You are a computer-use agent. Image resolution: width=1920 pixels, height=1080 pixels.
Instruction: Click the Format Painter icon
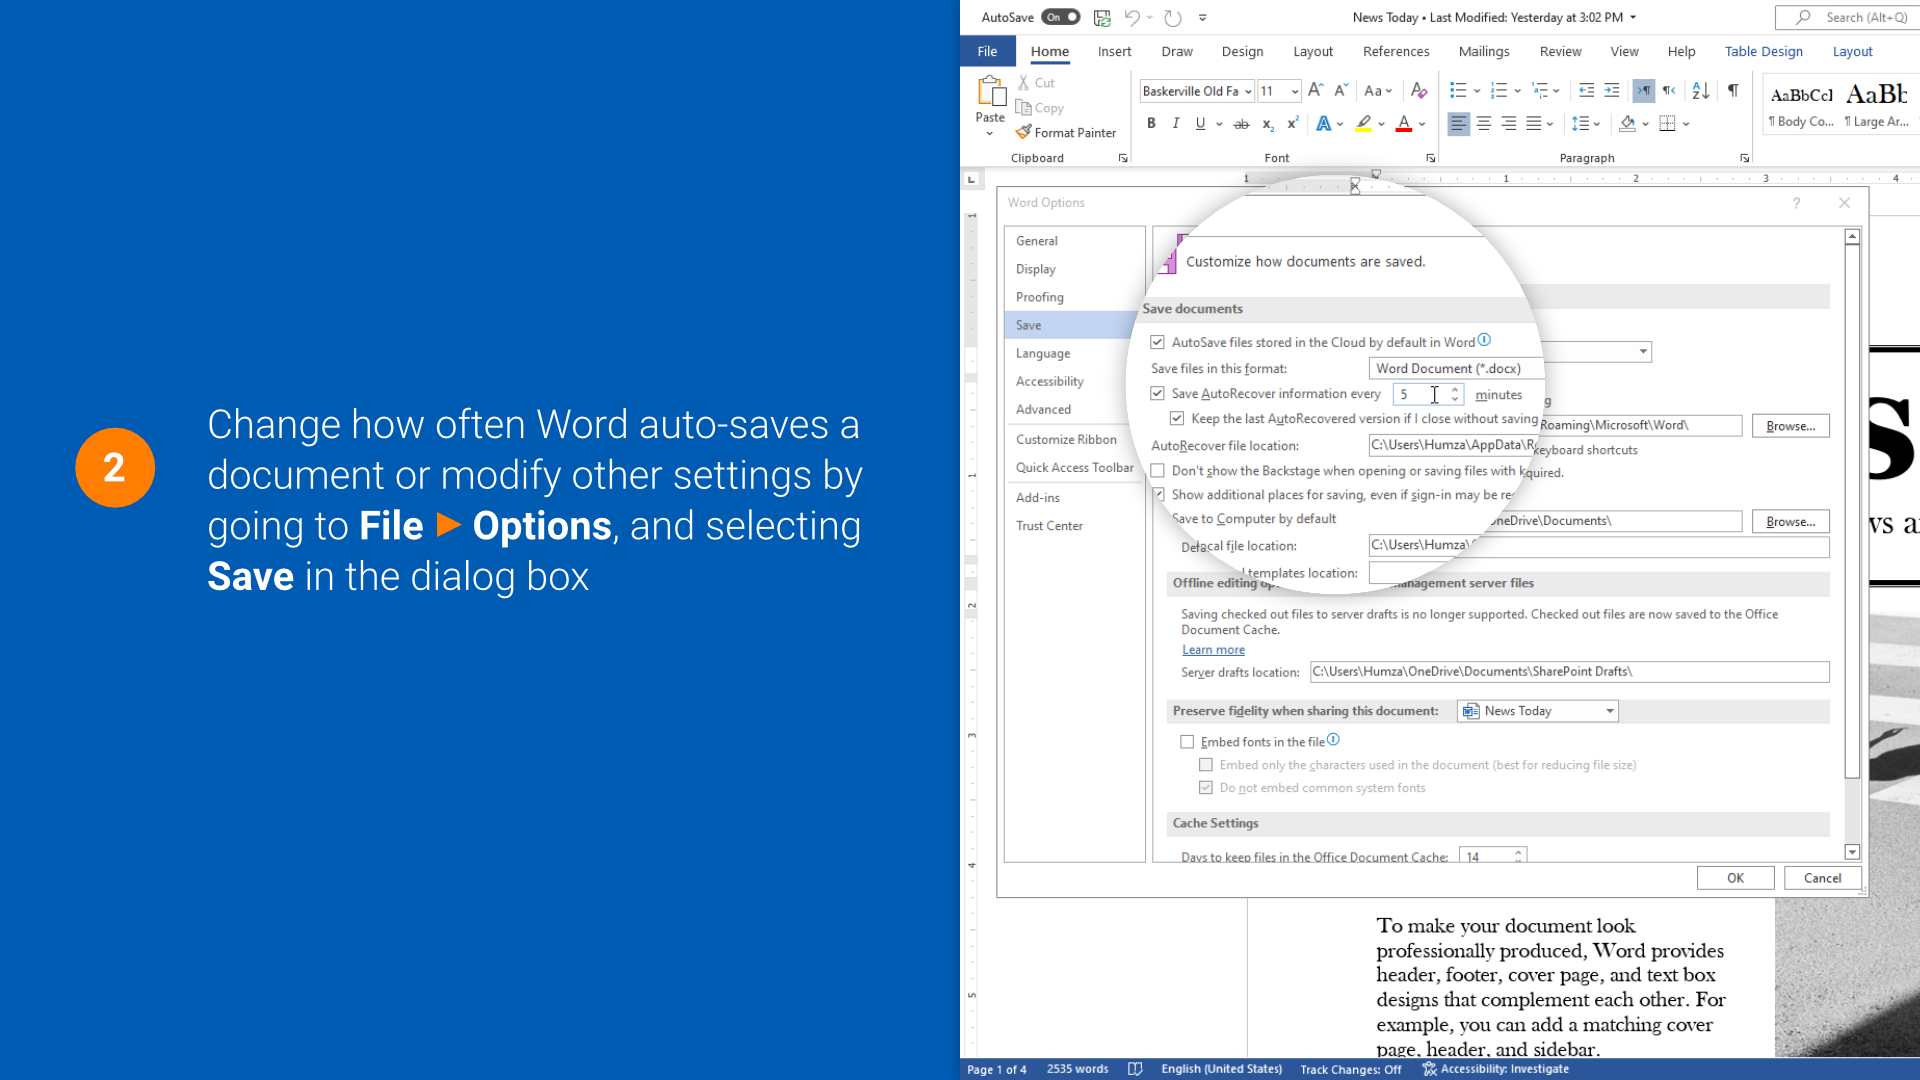pyautogui.click(x=1024, y=132)
